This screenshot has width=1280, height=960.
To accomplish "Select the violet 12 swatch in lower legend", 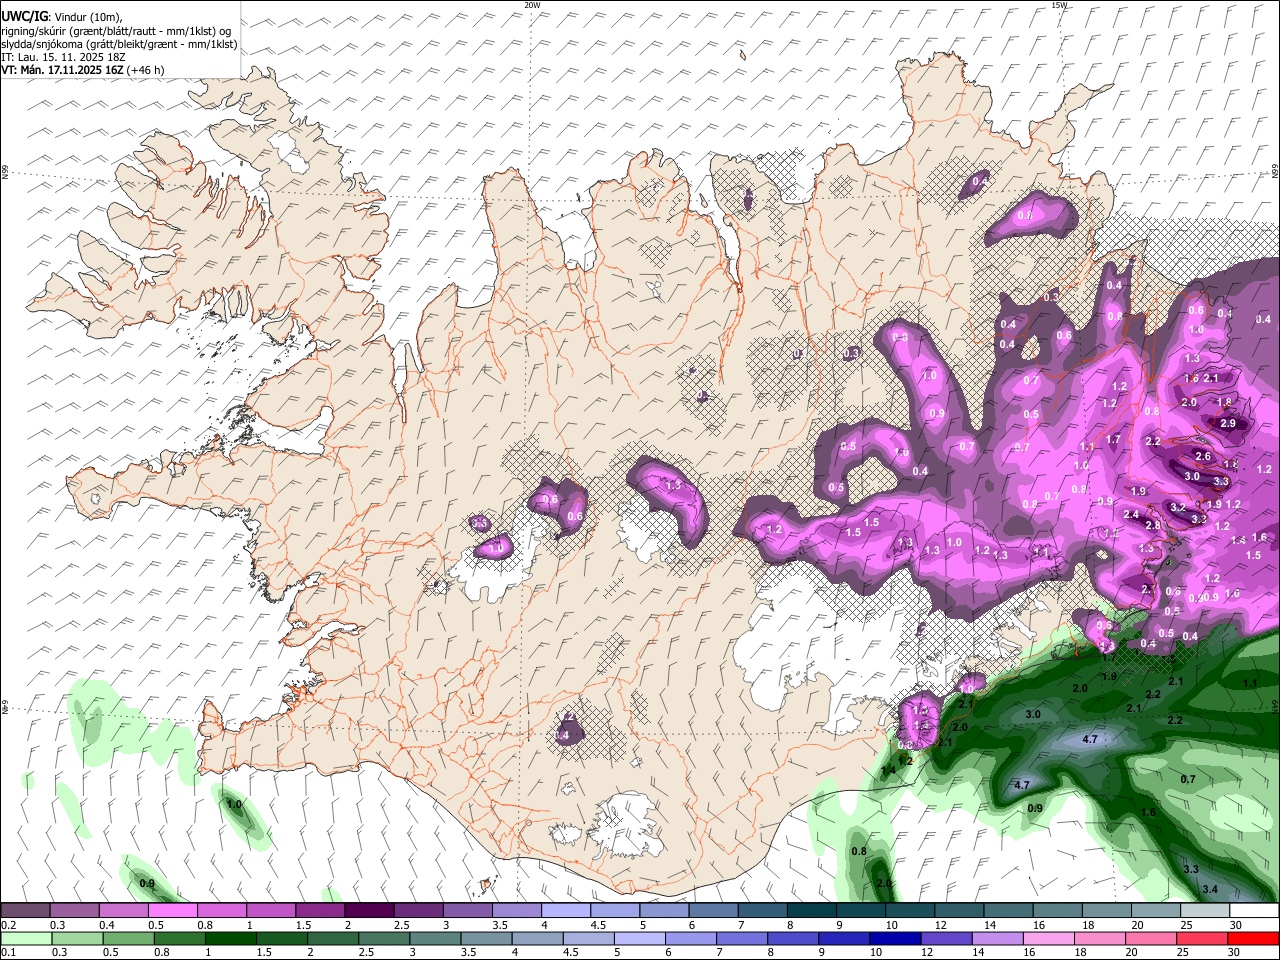I will pyautogui.click(x=947, y=938).
